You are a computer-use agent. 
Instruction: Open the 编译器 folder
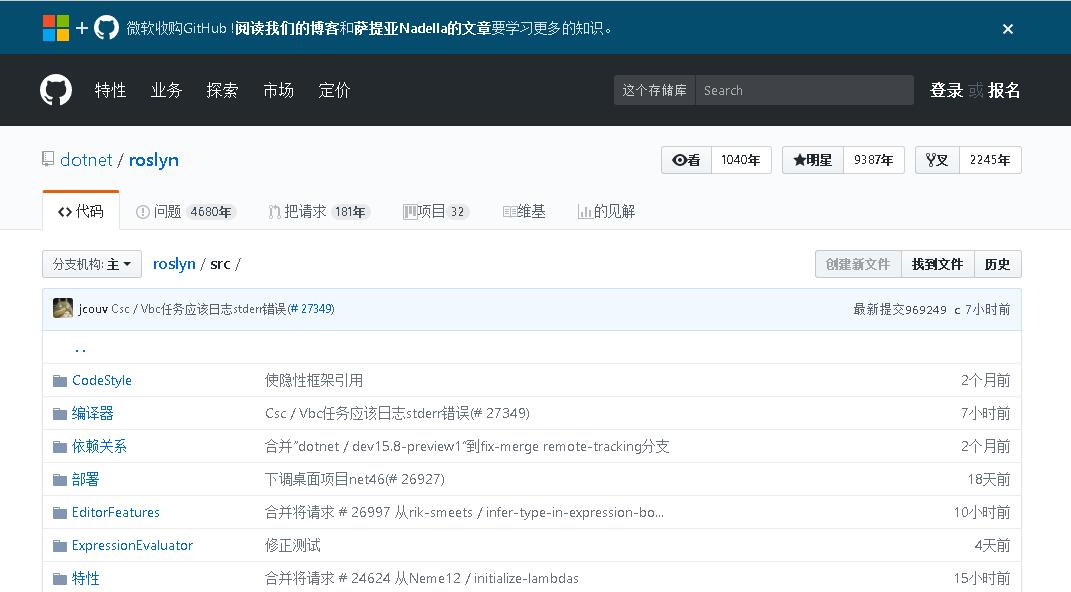point(93,413)
